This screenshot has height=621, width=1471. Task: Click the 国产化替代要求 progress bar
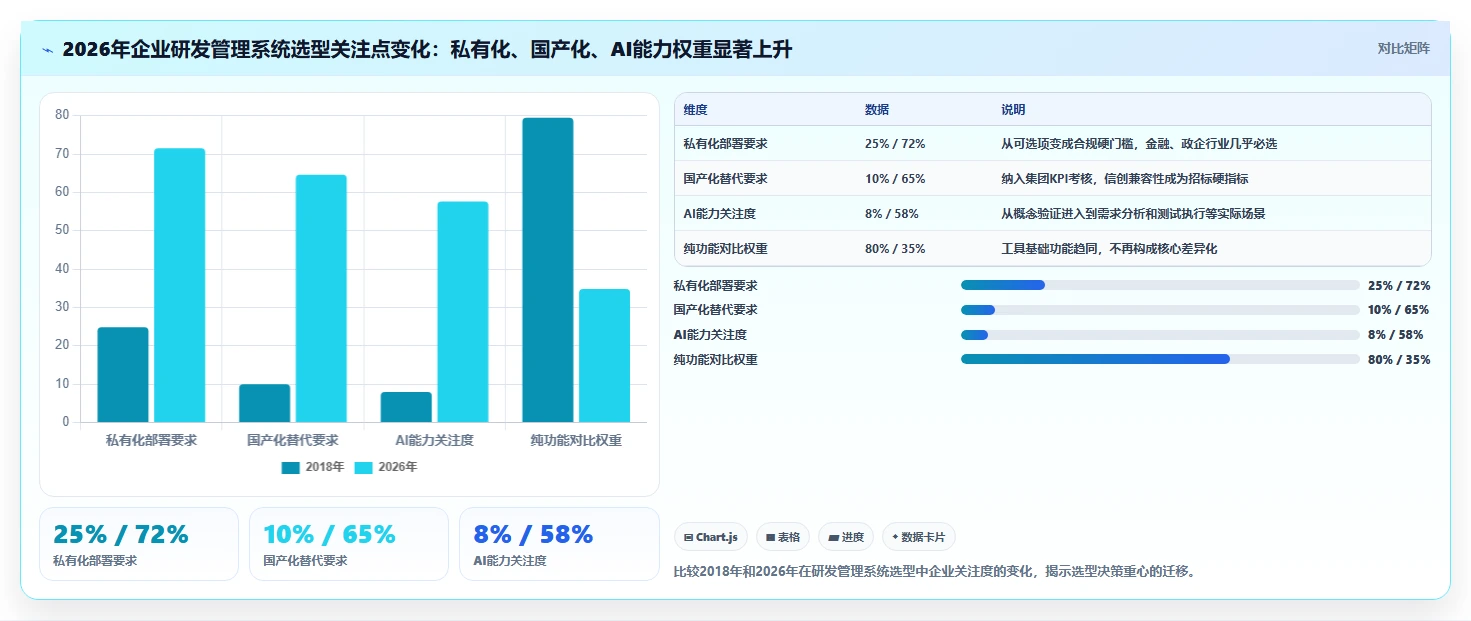1160,310
